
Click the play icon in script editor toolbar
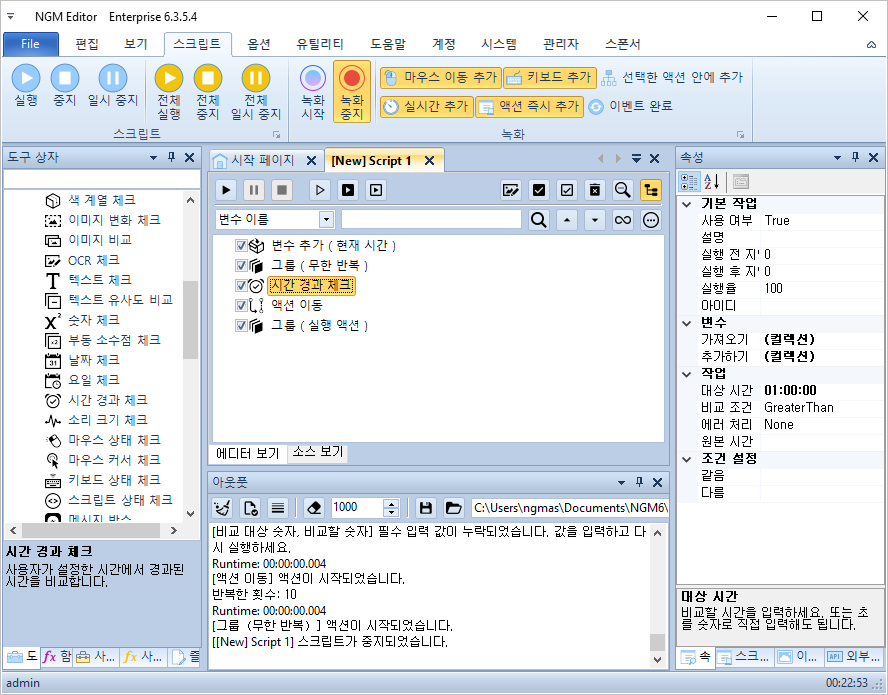[226, 190]
